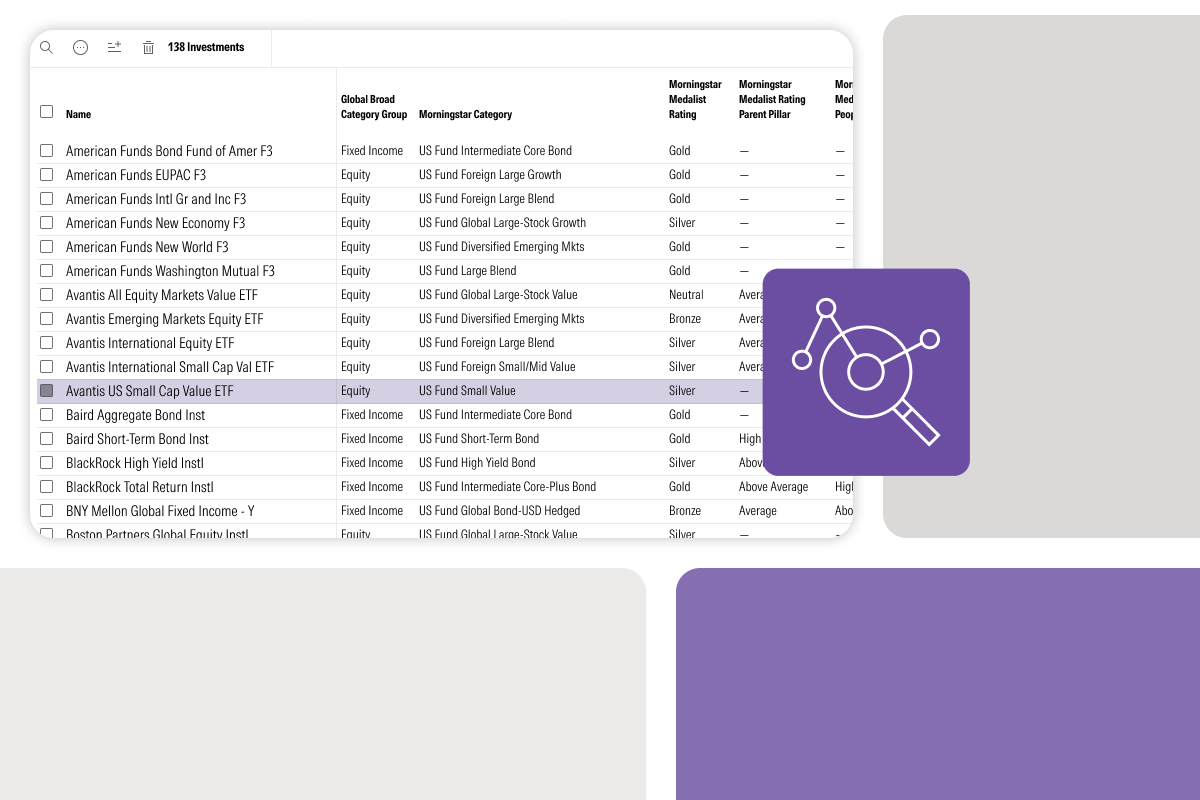Click the trash delete icon
The height and width of the screenshot is (800, 1200).
point(148,47)
